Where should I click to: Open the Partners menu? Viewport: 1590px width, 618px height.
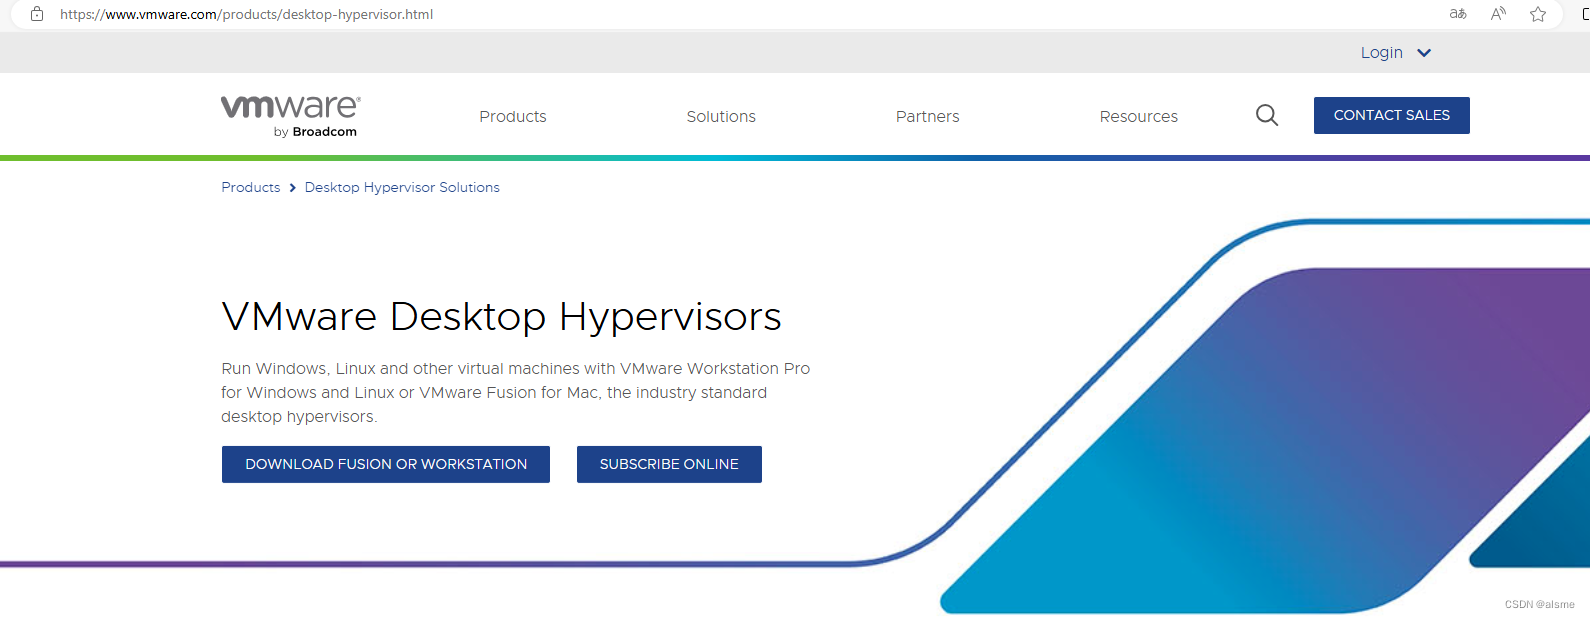pyautogui.click(x=928, y=117)
